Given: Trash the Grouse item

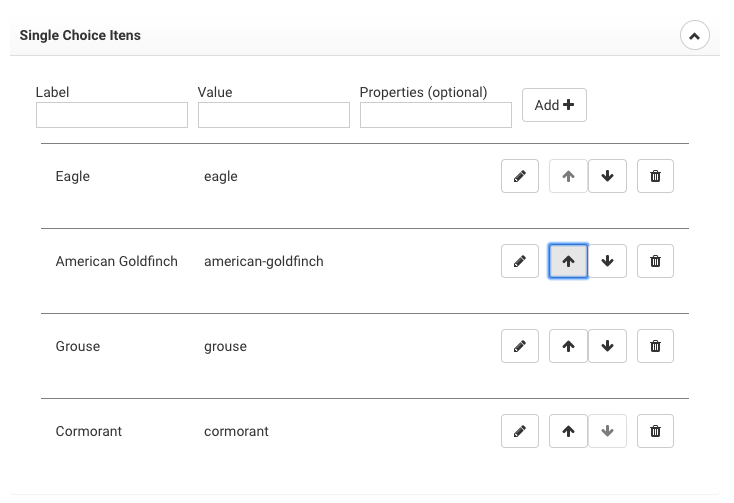Looking at the screenshot, I should click(655, 346).
